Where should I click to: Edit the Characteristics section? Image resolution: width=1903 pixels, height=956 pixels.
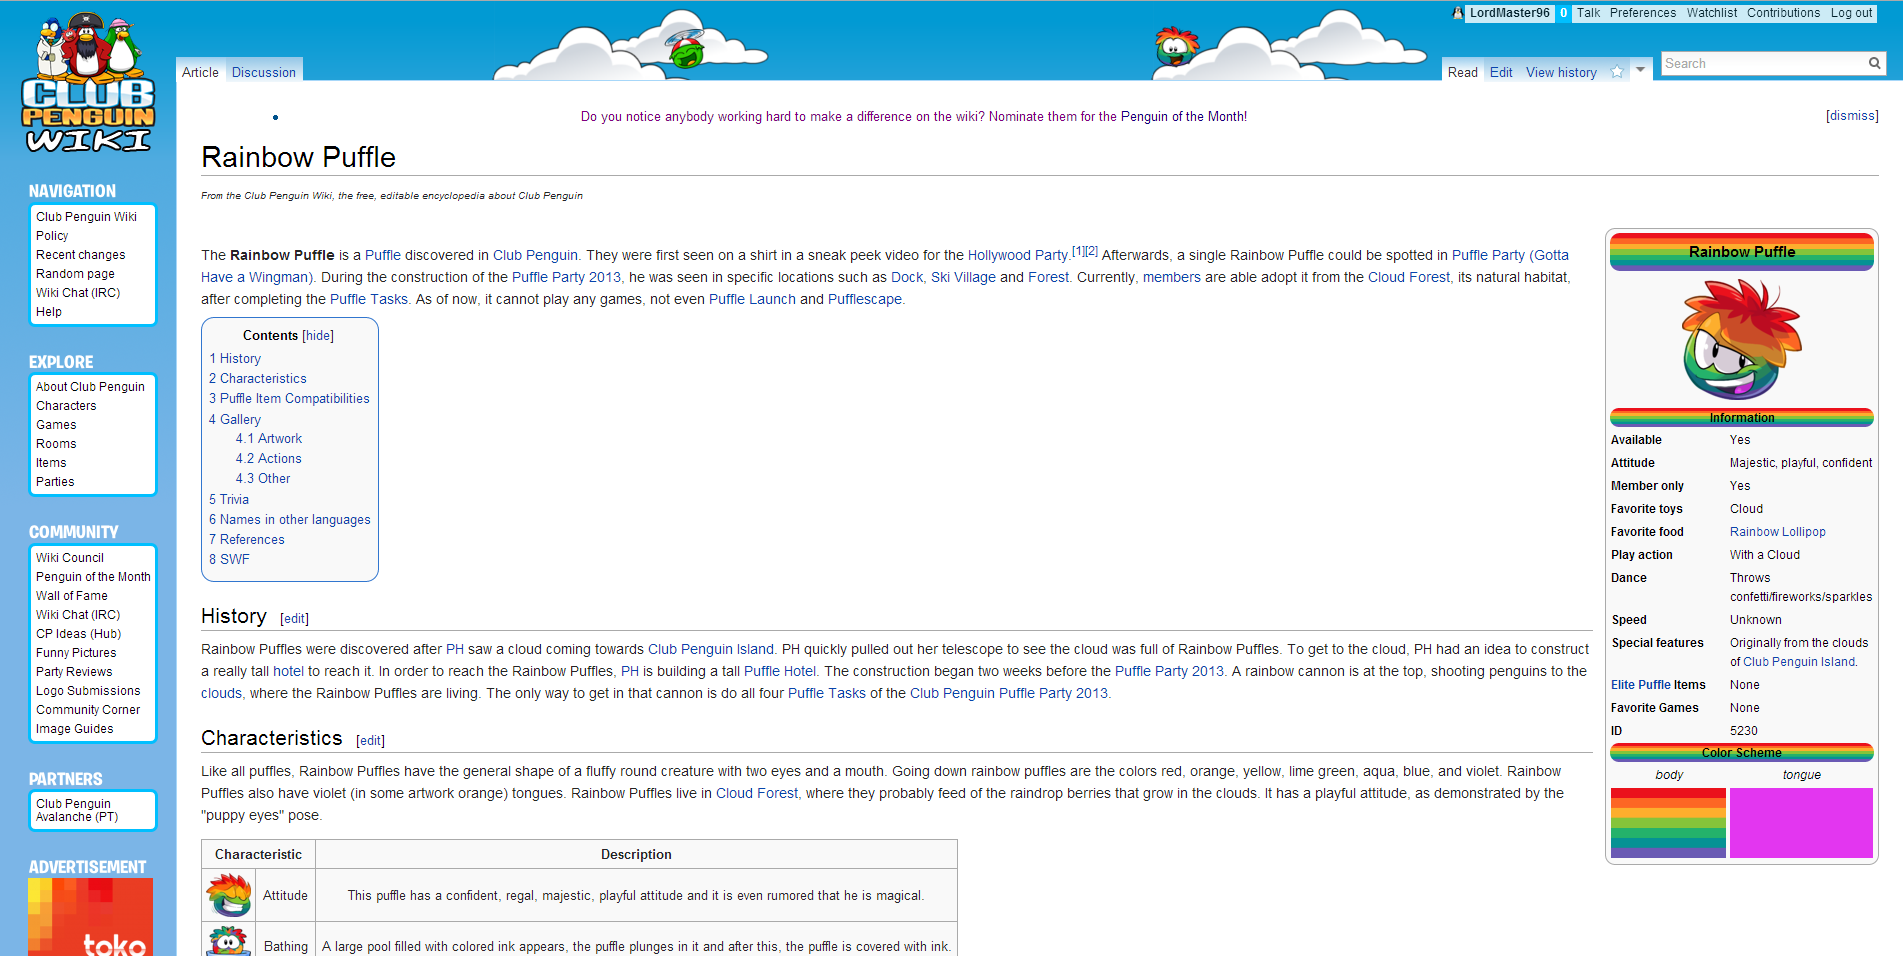click(370, 741)
